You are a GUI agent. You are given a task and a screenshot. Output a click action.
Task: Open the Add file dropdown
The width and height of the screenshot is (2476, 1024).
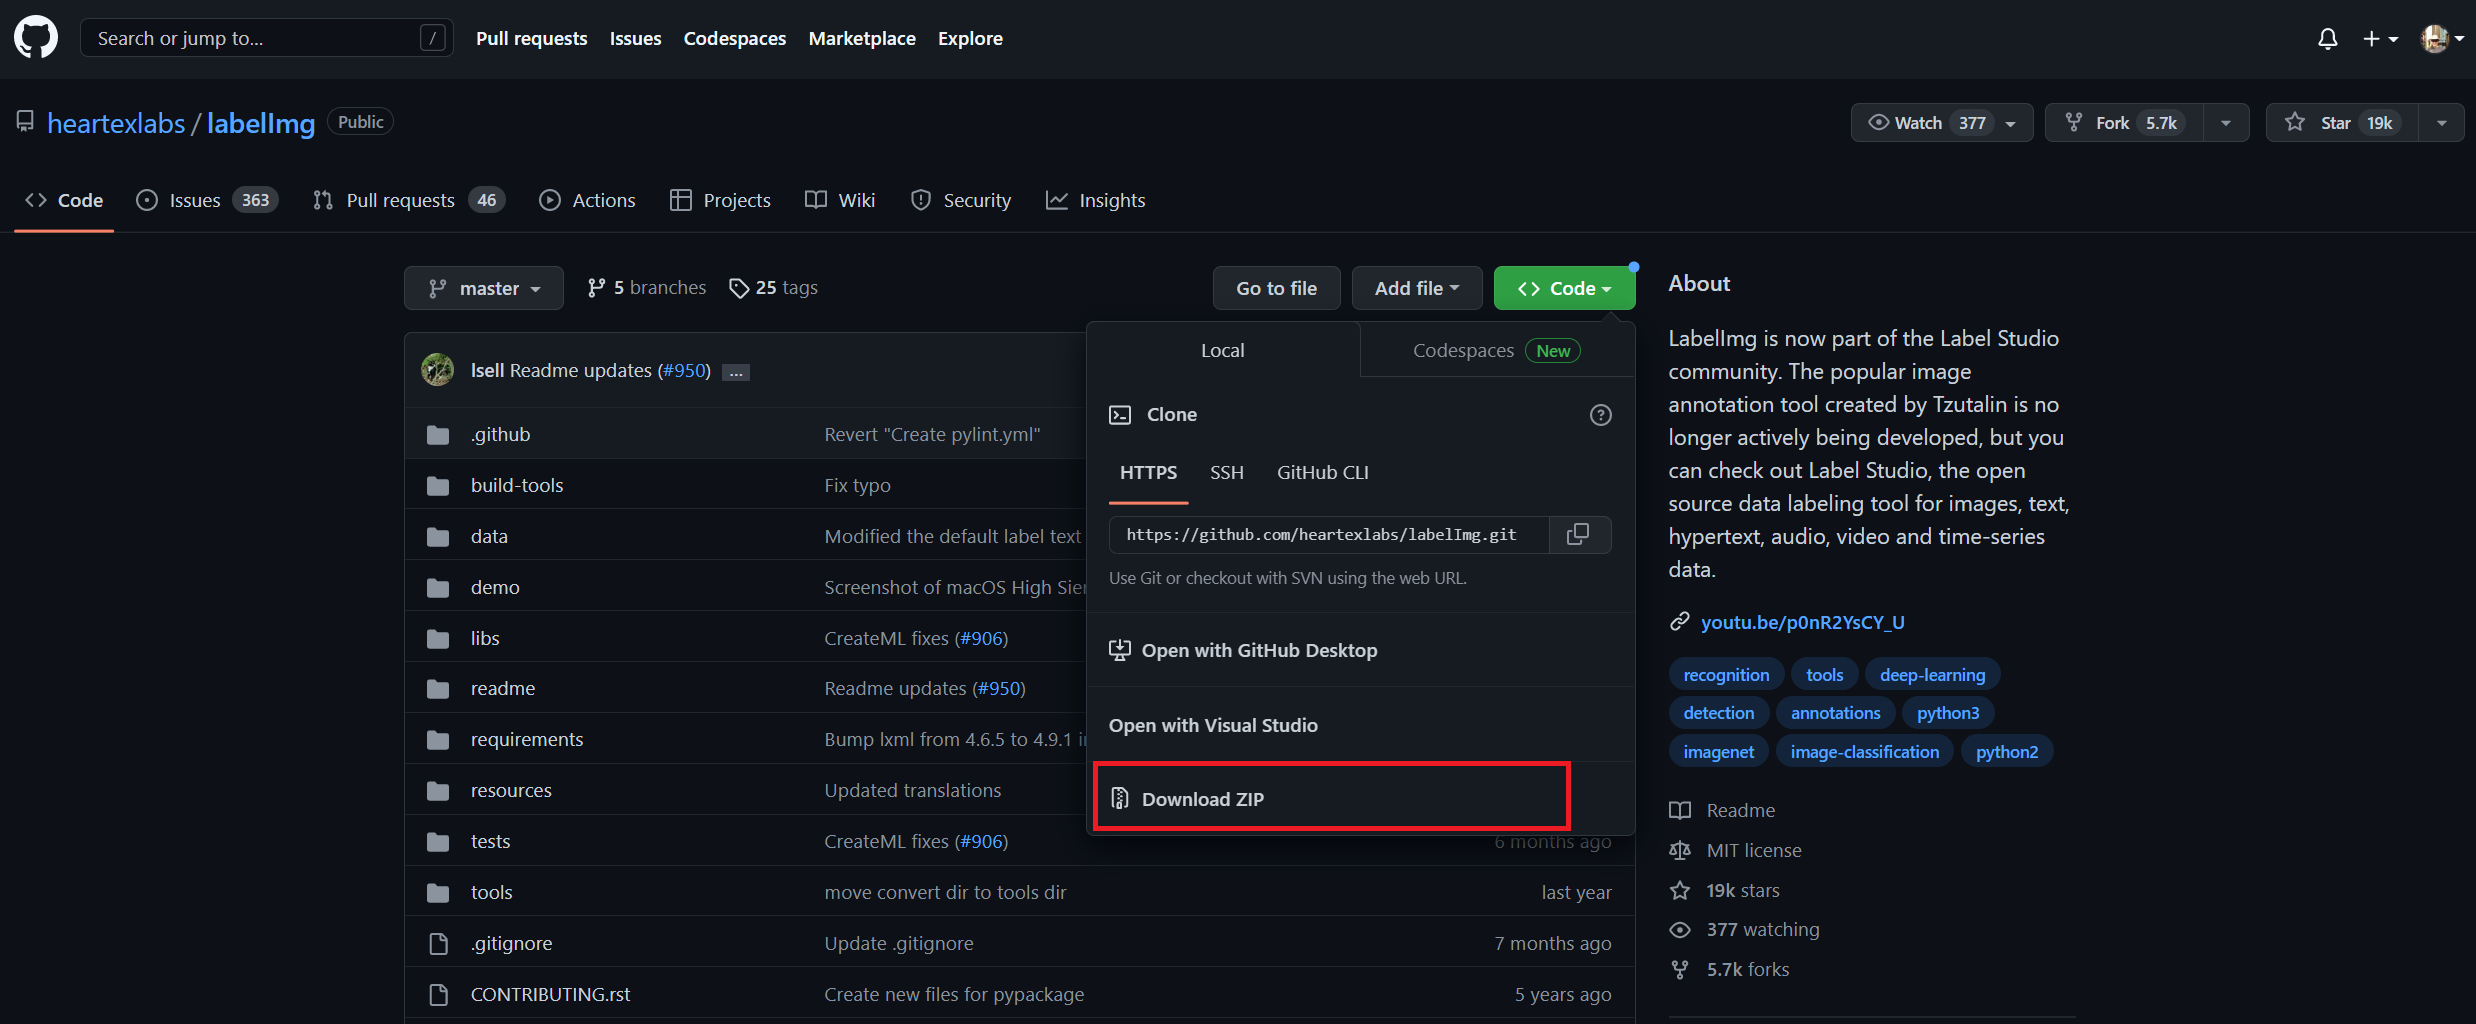tap(1416, 288)
